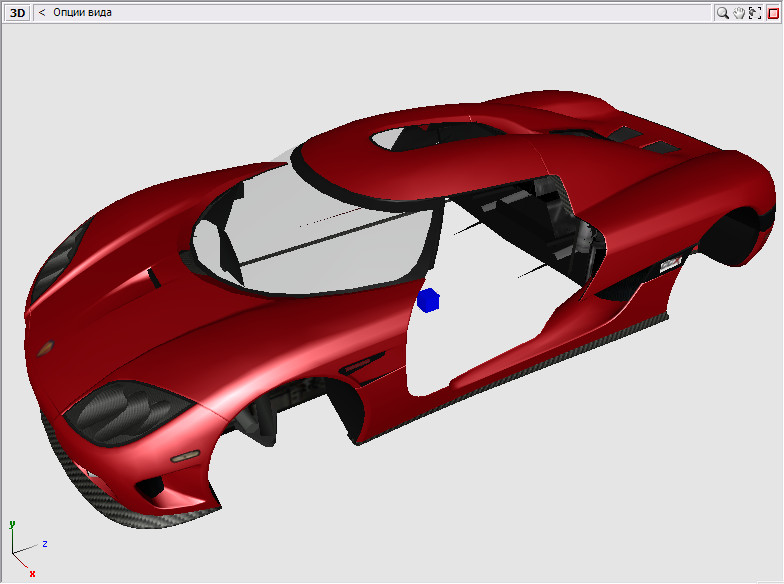This screenshot has width=784, height=584.
Task: Activate the hand pan tool
Action: (x=739, y=13)
